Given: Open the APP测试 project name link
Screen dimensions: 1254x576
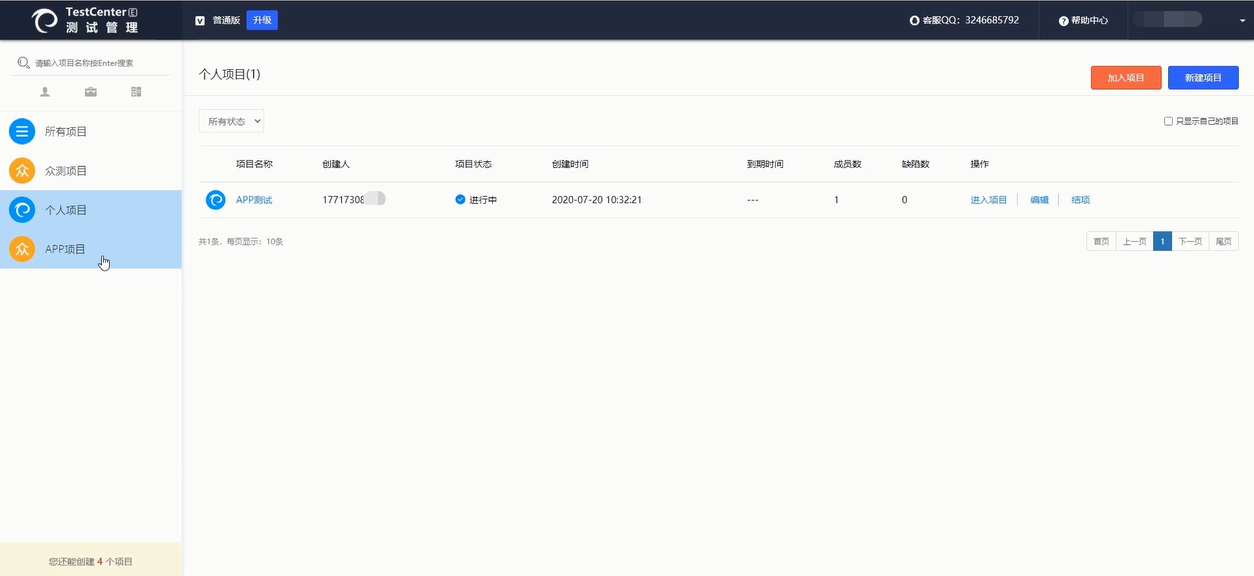Looking at the screenshot, I should point(254,200).
